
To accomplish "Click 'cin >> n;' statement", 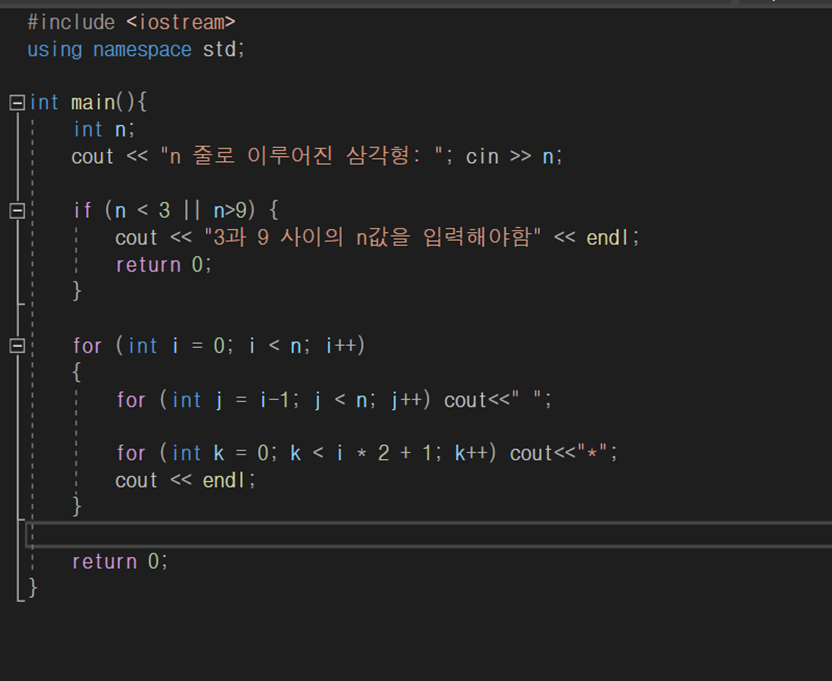I will (x=514, y=157).
